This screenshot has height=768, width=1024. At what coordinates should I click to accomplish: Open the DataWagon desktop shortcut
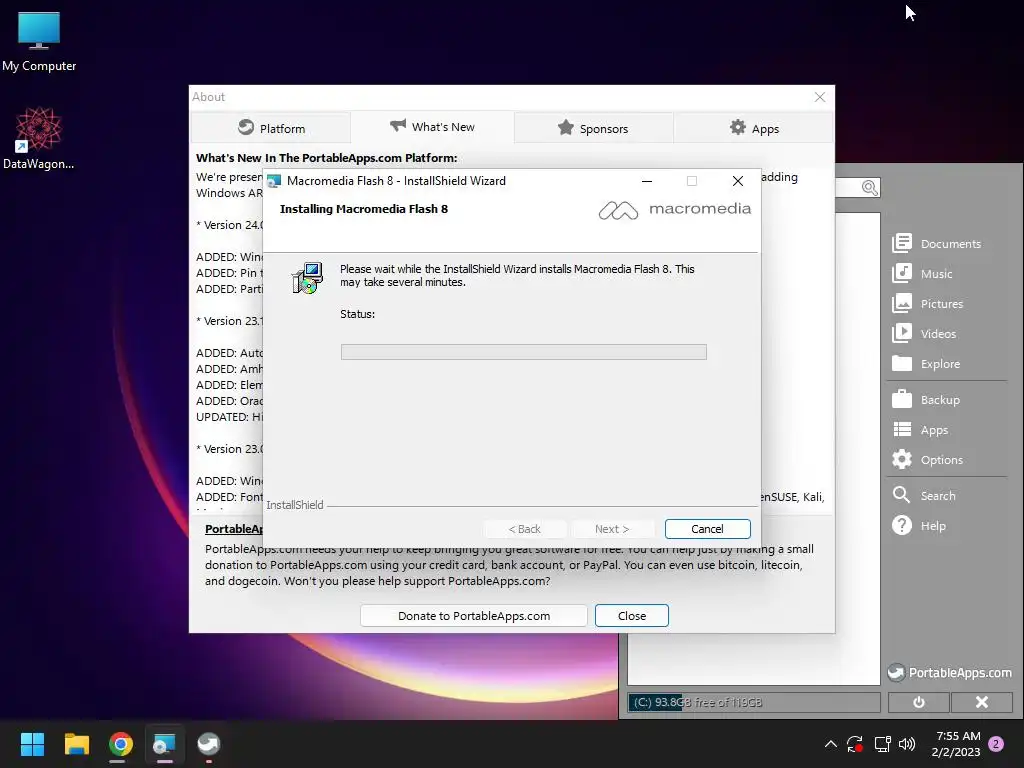(39, 138)
